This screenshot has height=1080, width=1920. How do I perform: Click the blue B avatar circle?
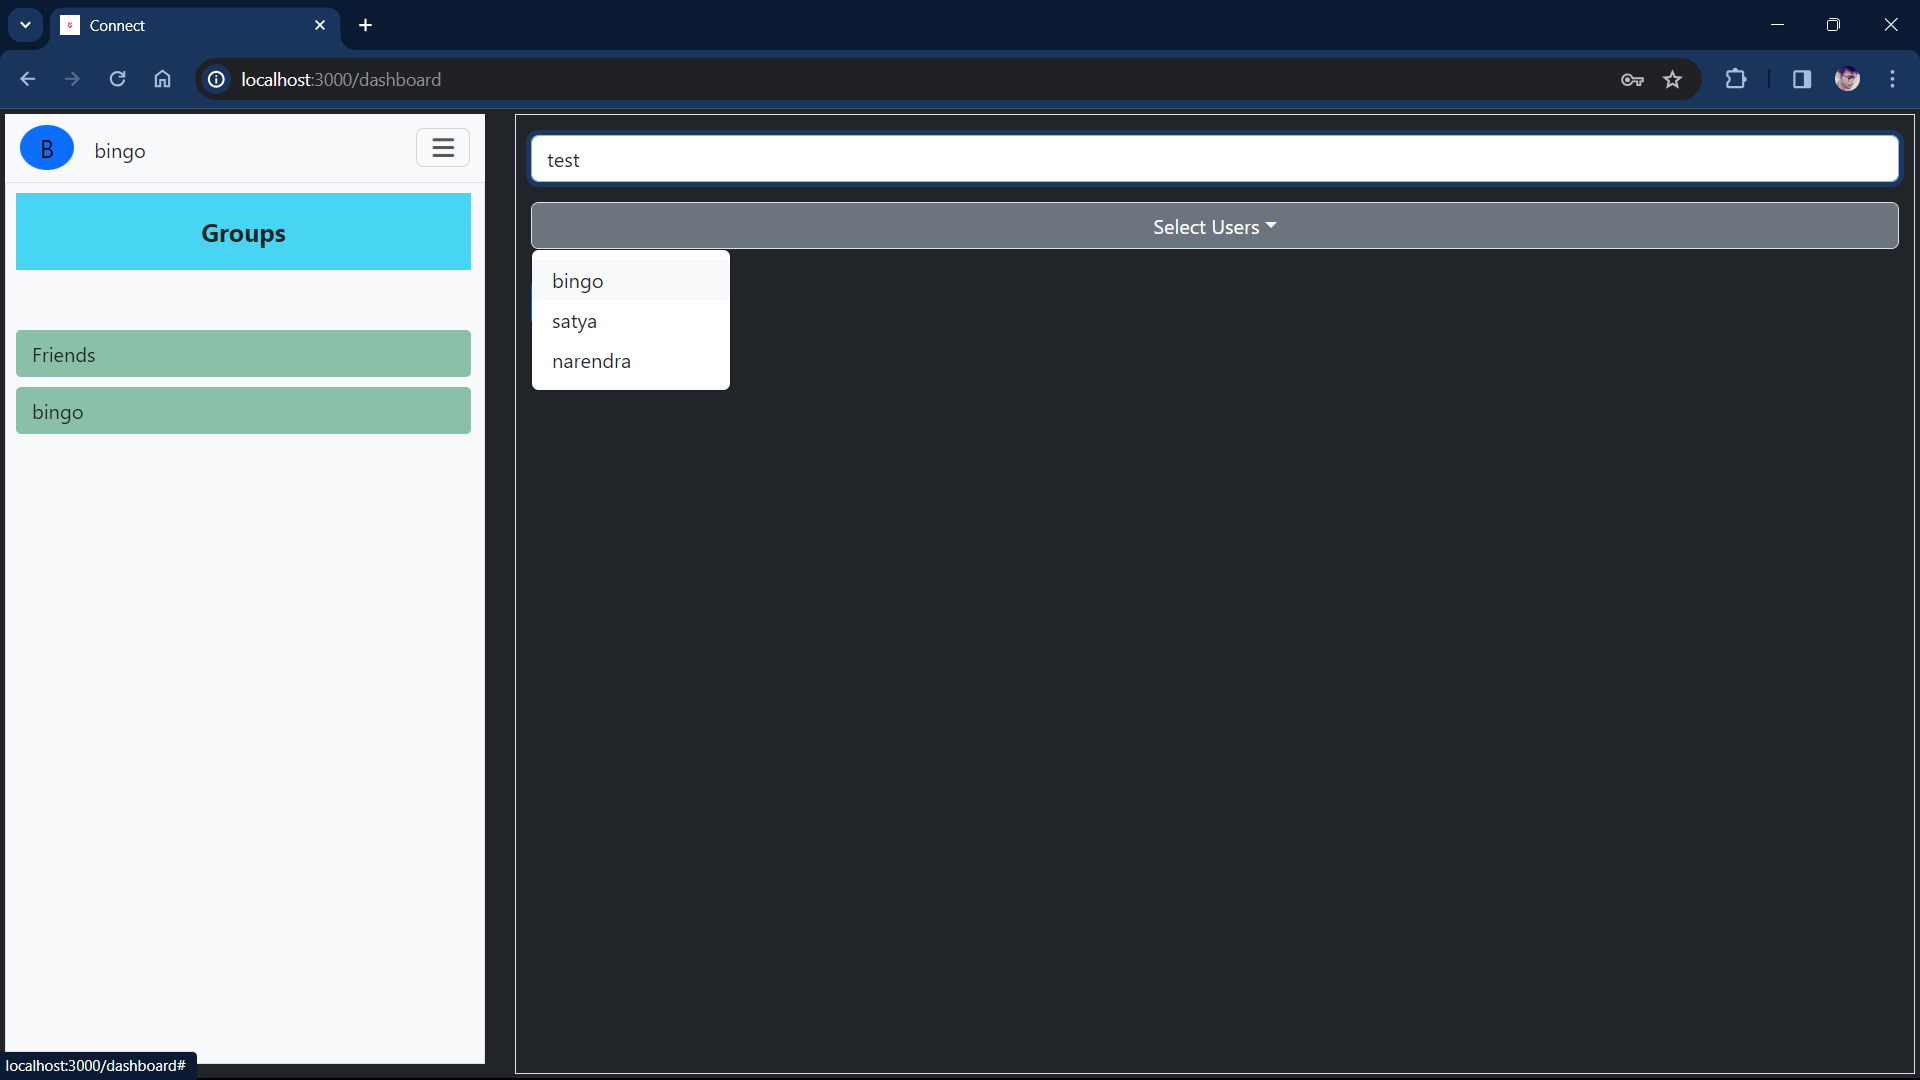coord(47,149)
